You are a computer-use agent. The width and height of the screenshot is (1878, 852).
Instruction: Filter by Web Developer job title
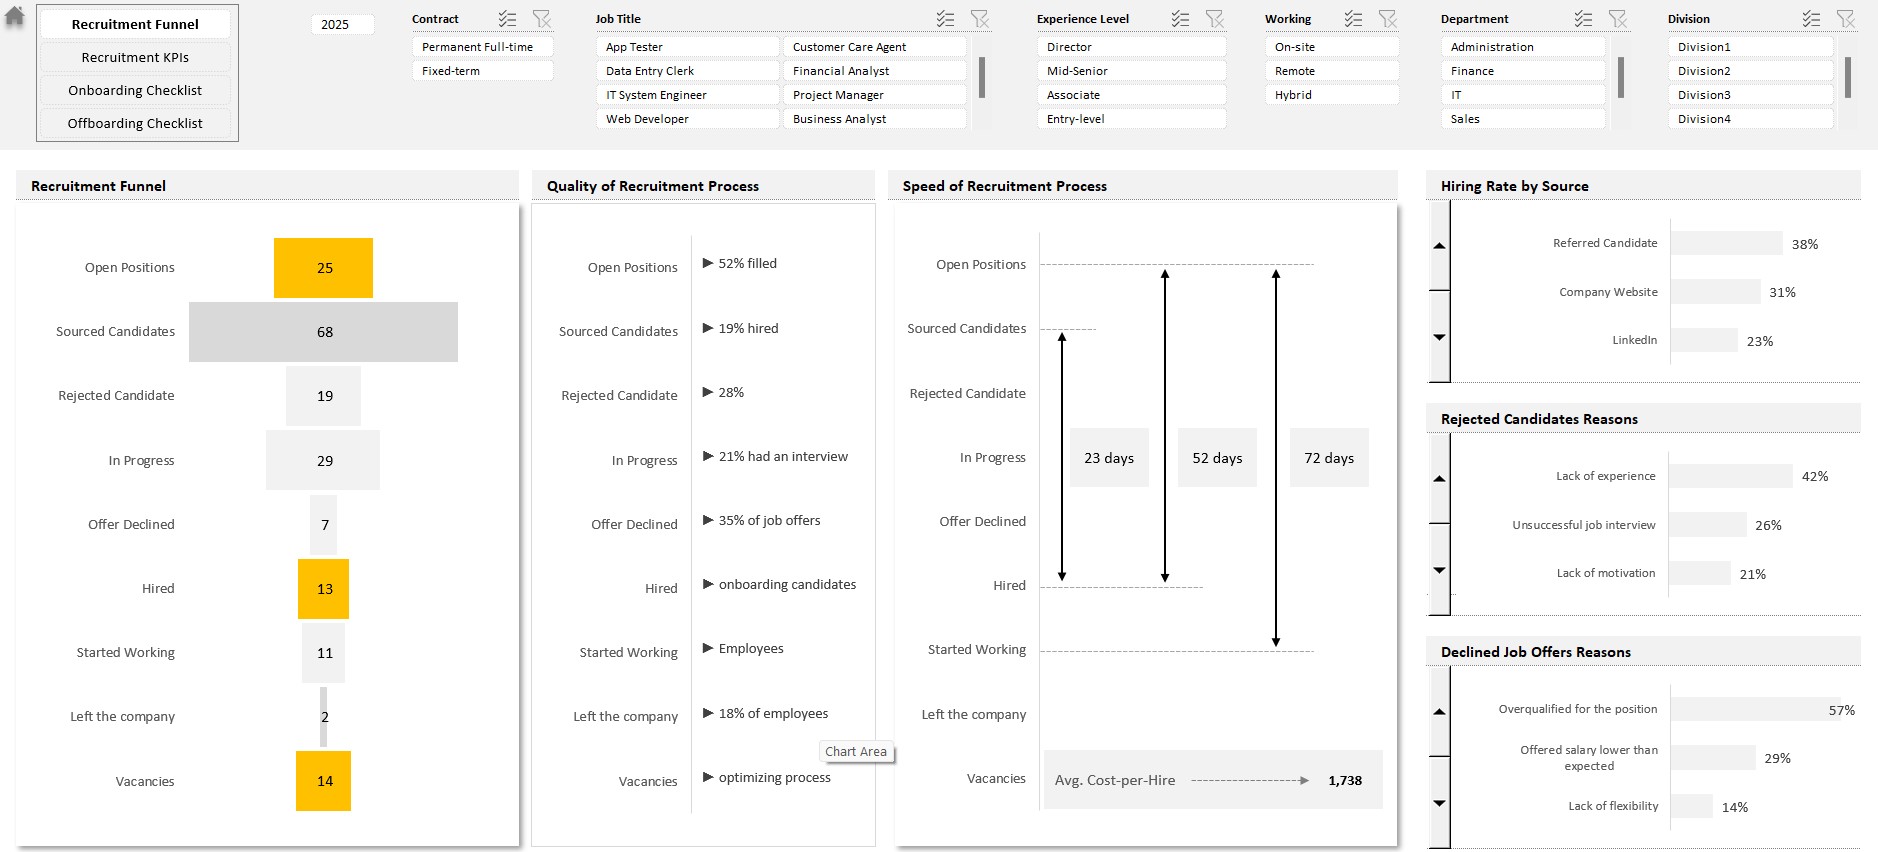point(687,119)
